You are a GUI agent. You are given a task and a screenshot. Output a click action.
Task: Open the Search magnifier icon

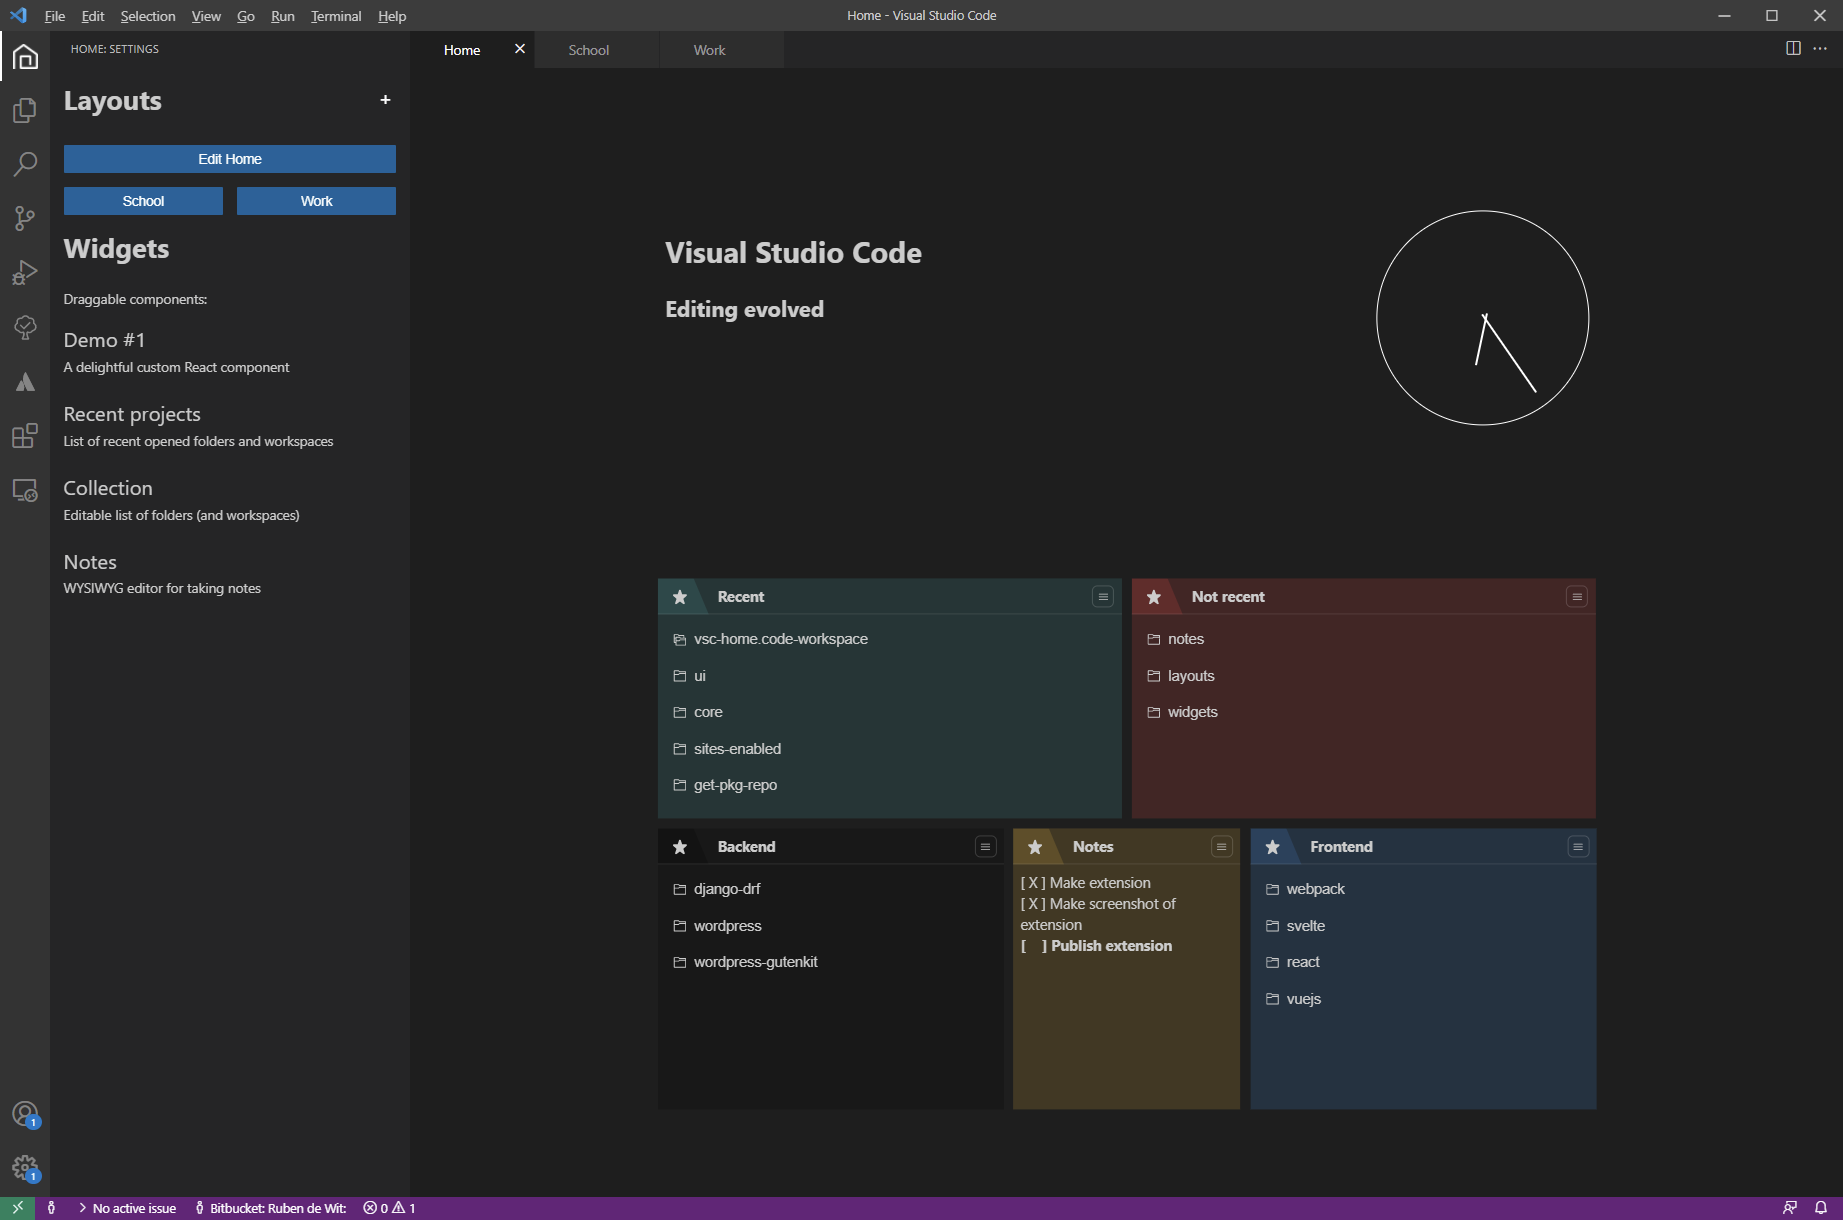tap(25, 164)
